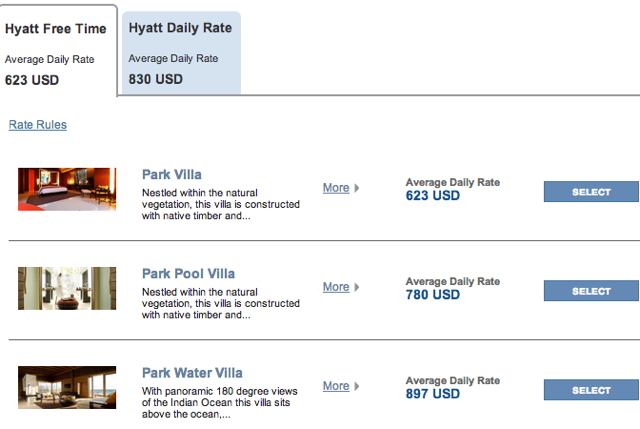
Task: Open the Hyatt Daily Rate tab
Action: point(181,53)
